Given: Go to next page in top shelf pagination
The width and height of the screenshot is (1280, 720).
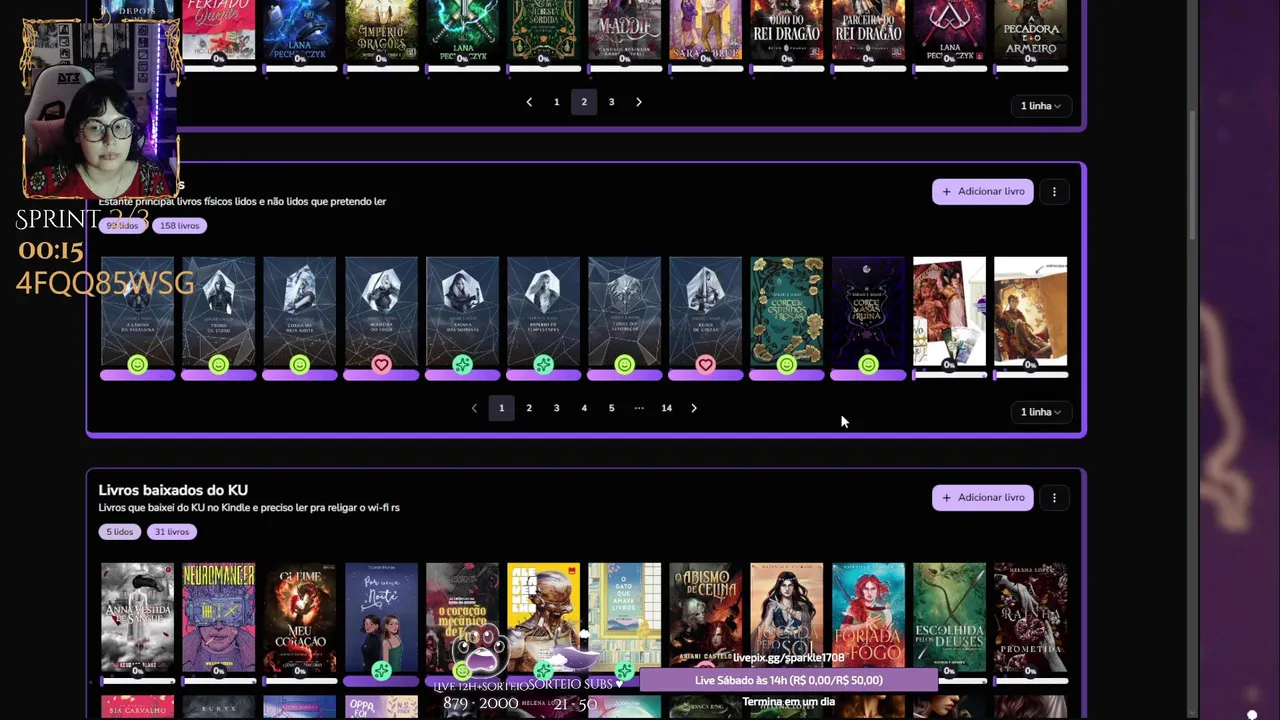Looking at the screenshot, I should 639,102.
